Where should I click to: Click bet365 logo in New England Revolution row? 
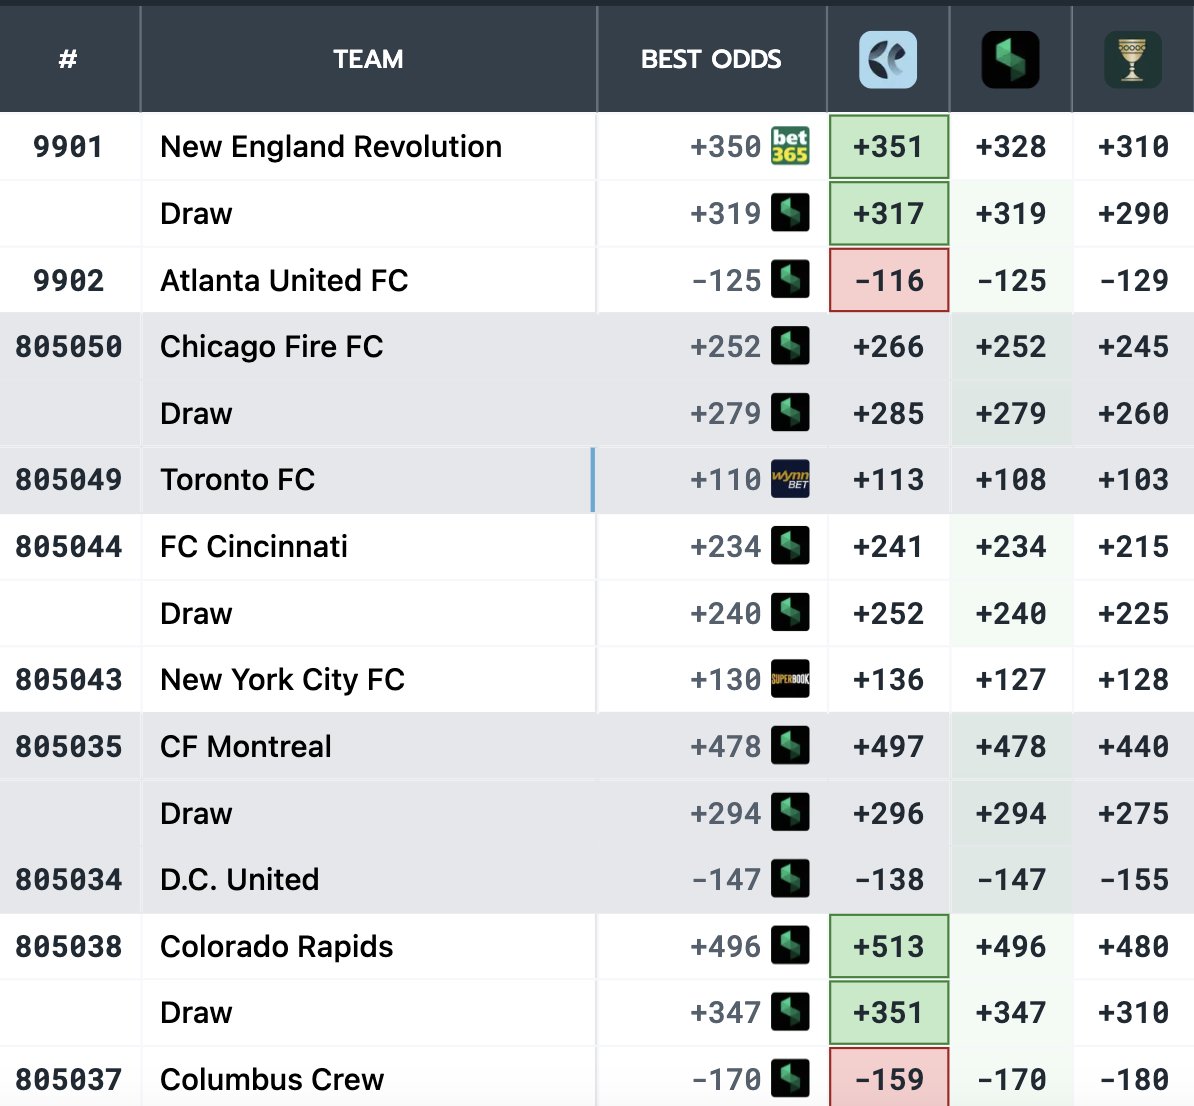[790, 146]
